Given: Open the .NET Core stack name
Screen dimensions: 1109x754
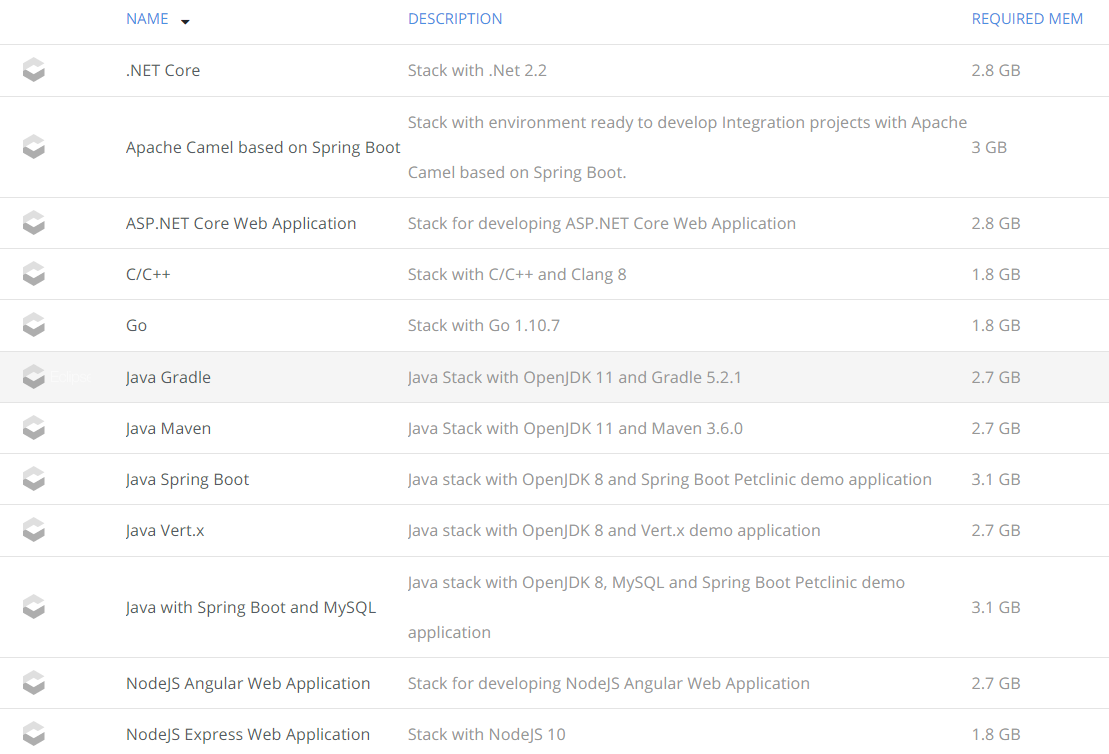Looking at the screenshot, I should click(x=163, y=71).
